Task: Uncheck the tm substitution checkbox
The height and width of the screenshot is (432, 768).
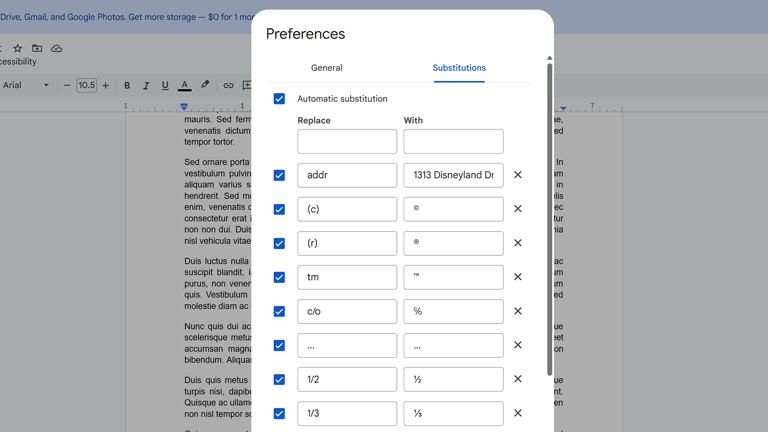Action: [x=279, y=277]
